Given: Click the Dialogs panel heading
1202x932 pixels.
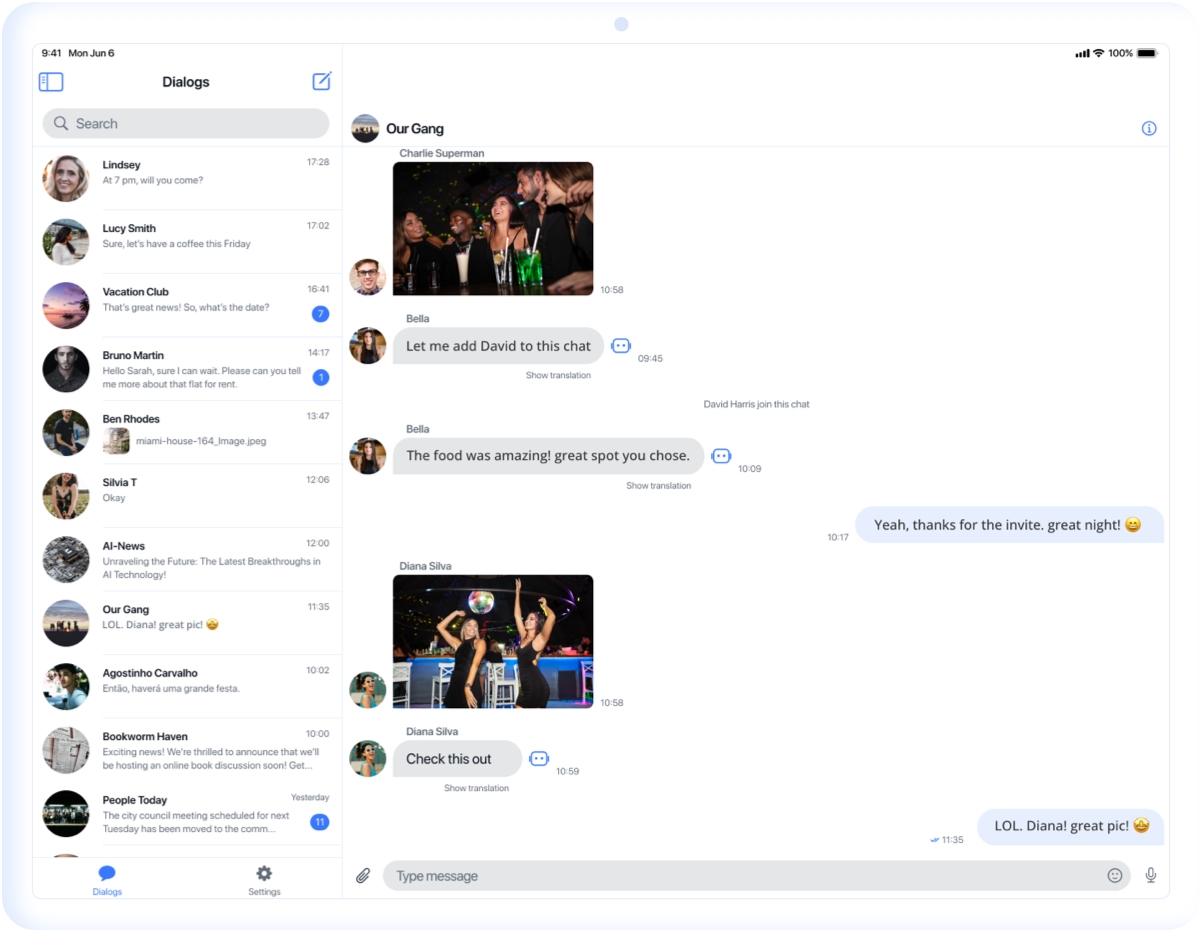Looking at the screenshot, I should [x=186, y=82].
